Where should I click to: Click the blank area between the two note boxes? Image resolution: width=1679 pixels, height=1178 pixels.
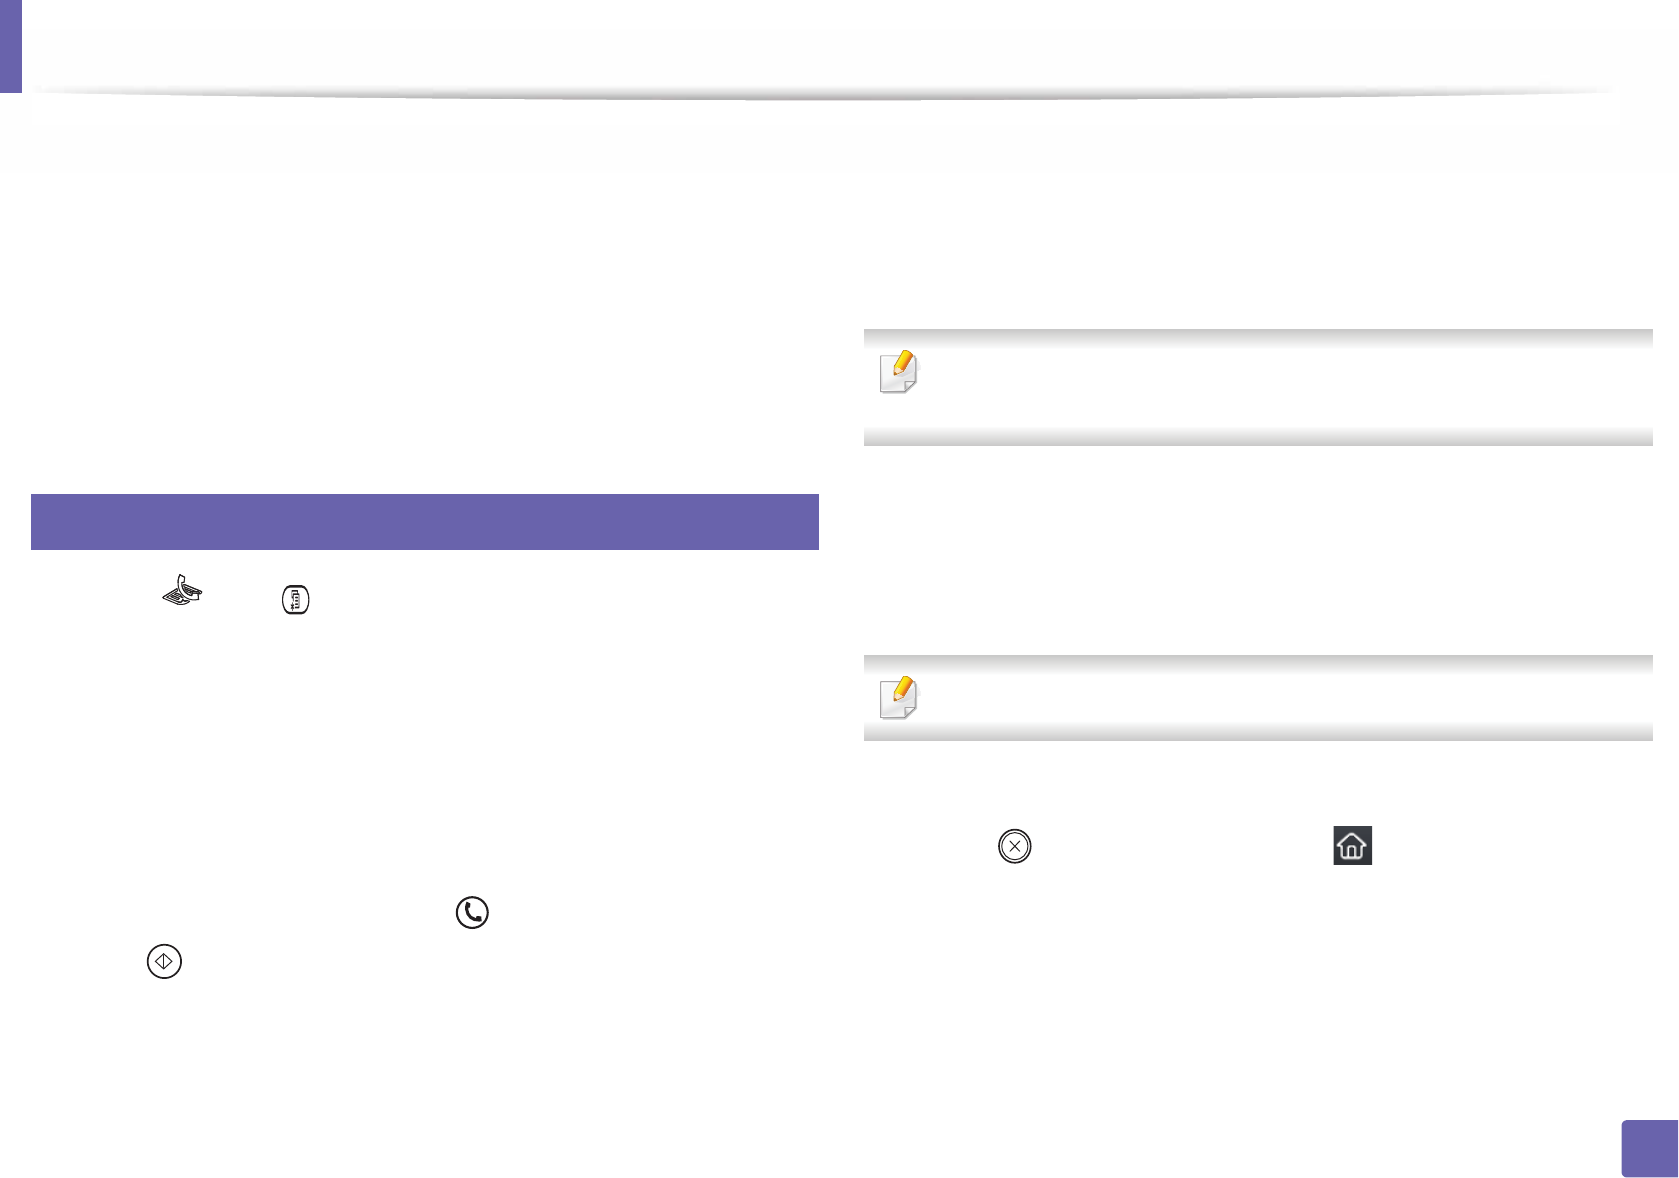(1257, 550)
